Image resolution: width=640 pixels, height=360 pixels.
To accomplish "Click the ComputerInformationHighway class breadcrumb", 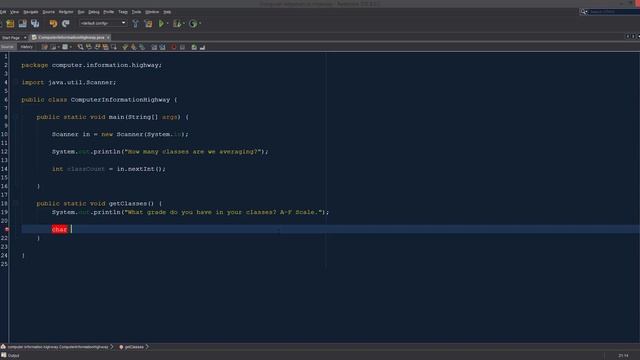I will (x=57, y=347).
